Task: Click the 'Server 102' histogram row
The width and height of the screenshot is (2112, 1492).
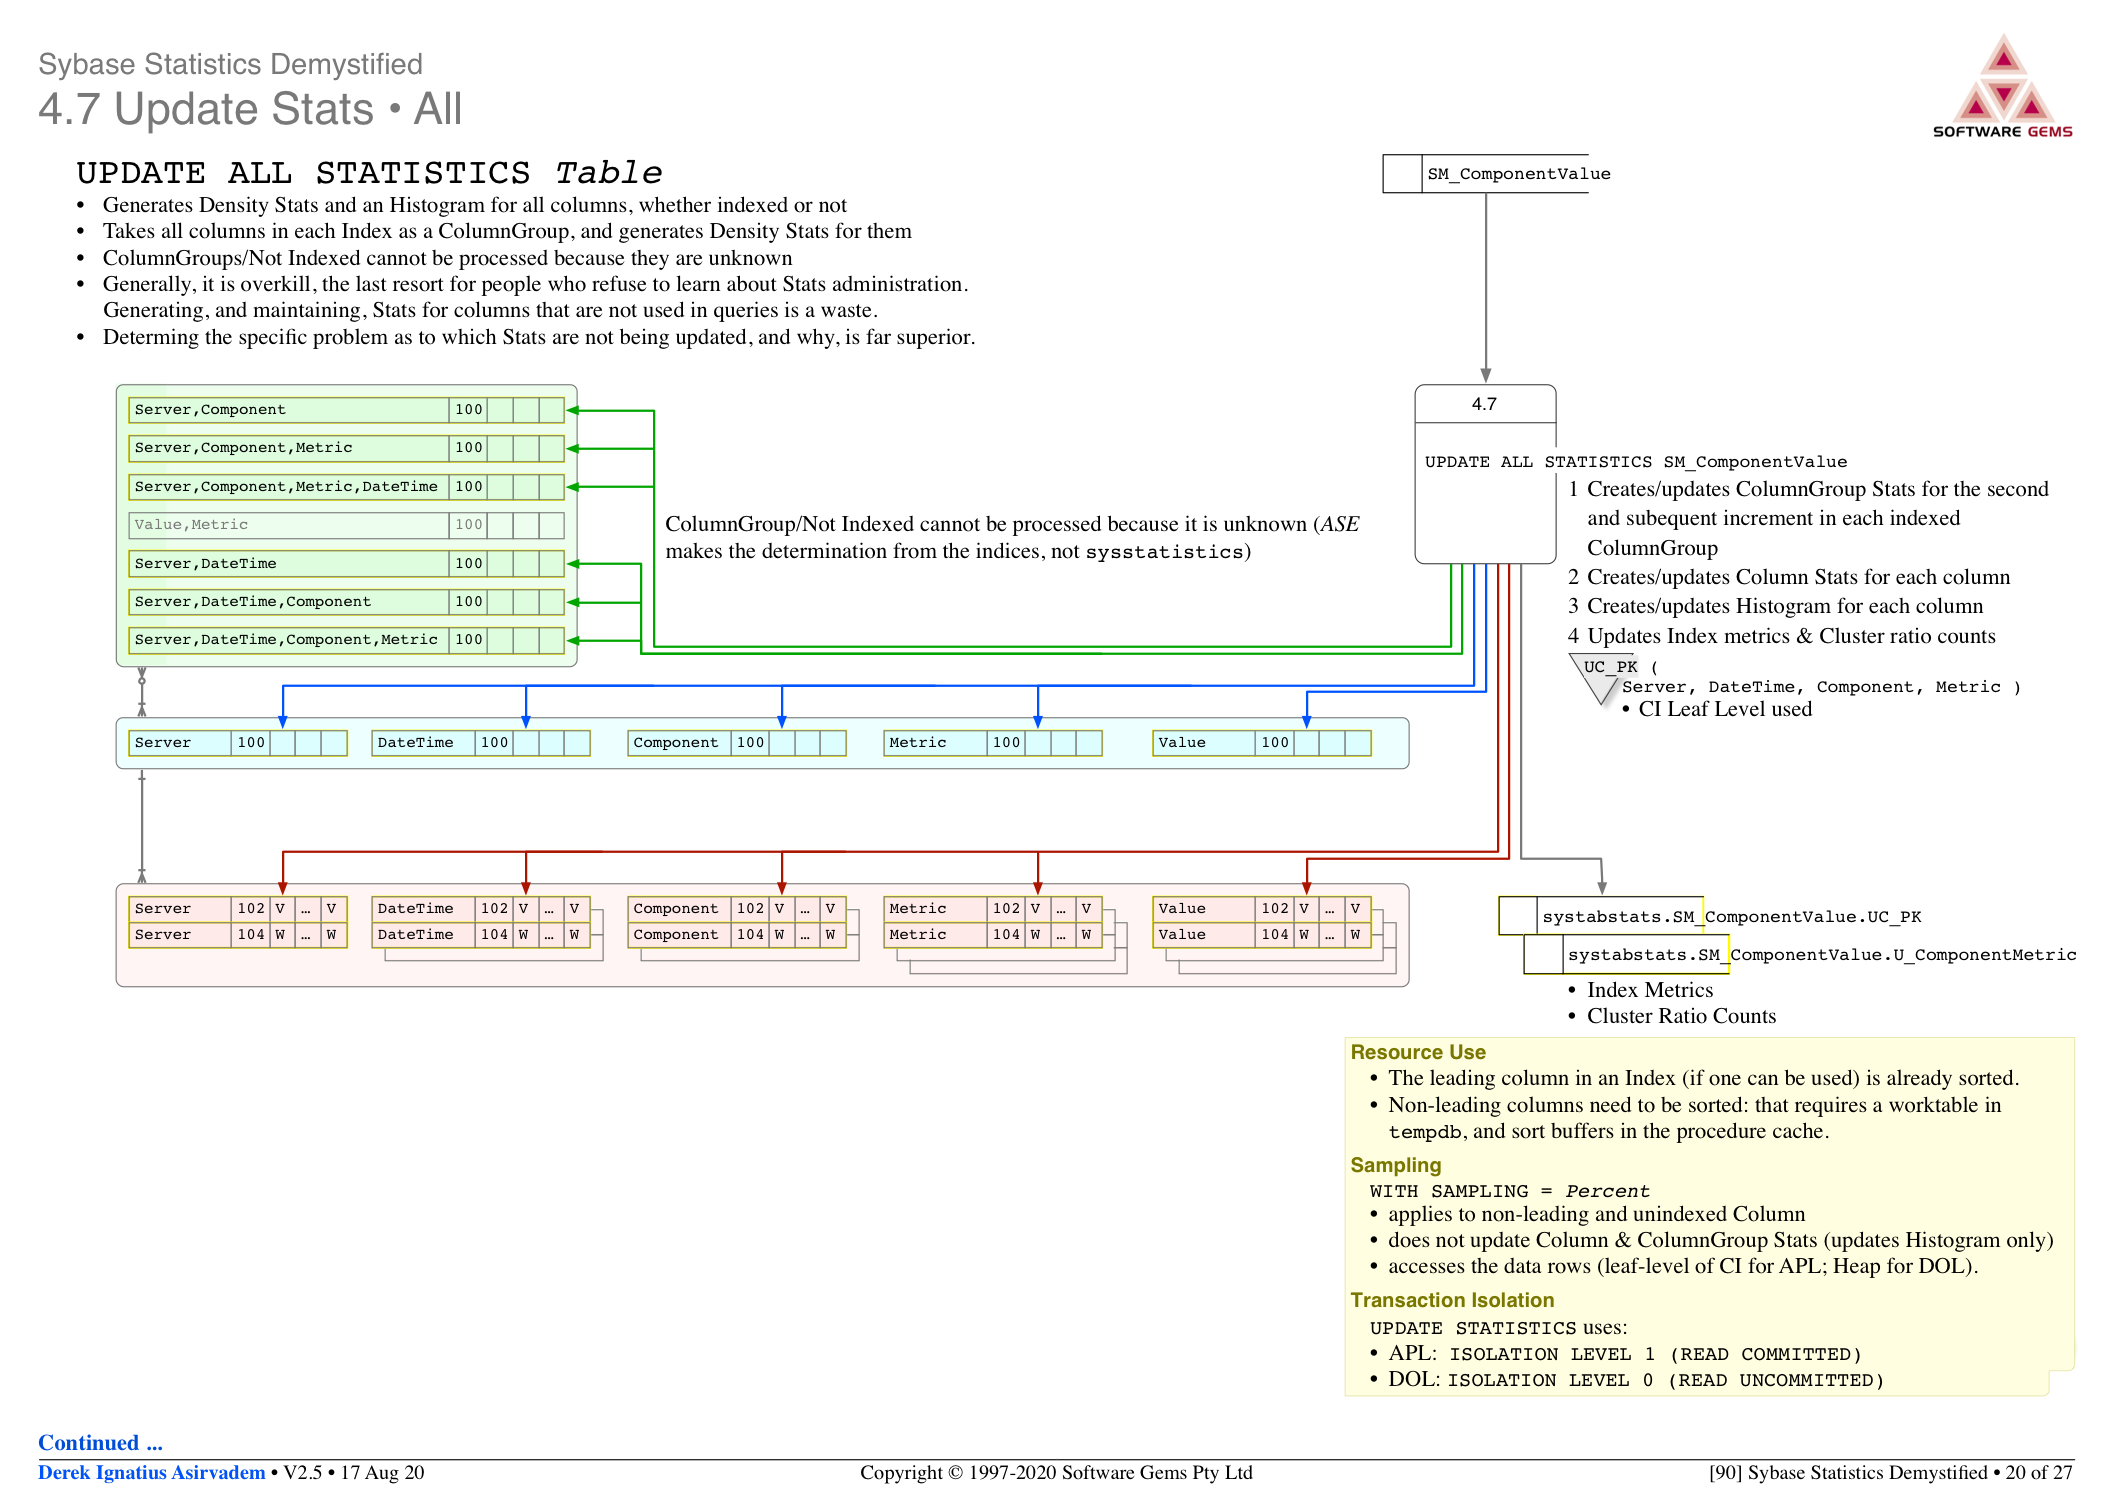Action: (x=238, y=909)
